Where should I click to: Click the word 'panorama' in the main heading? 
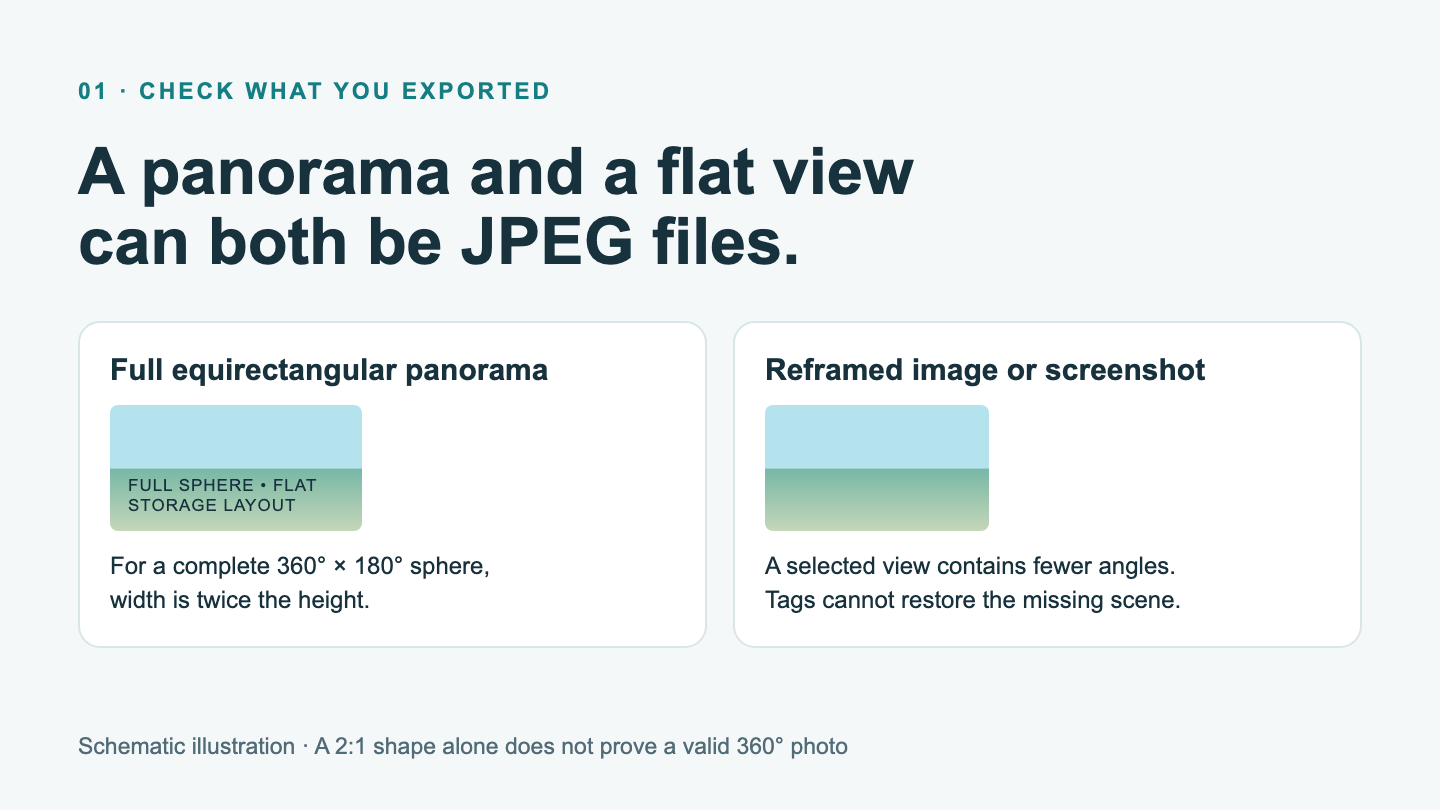(295, 174)
